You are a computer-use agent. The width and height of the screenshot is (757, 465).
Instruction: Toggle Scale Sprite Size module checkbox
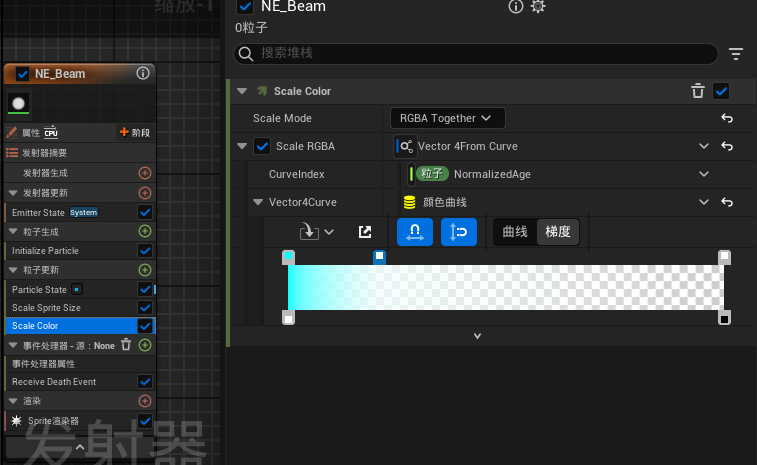coord(145,308)
